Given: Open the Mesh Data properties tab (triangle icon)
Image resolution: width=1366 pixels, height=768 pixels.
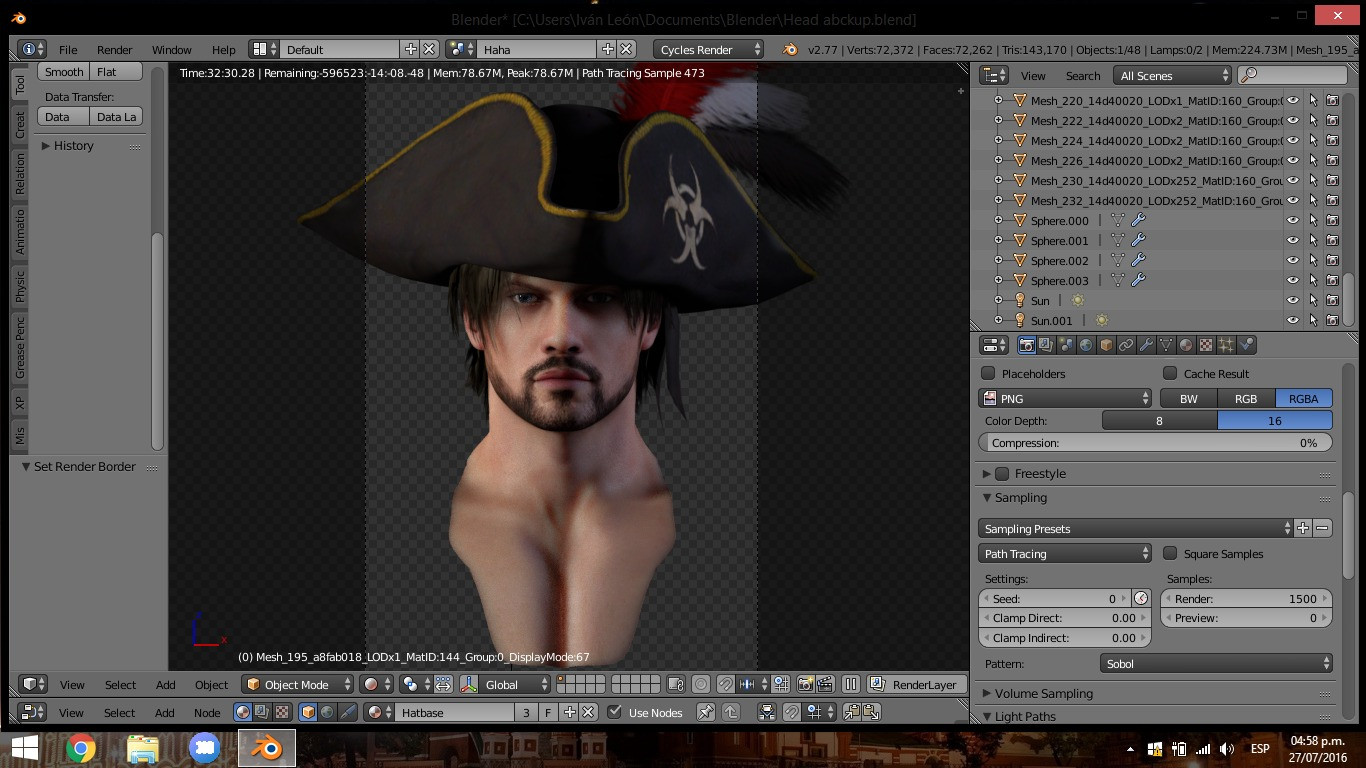Looking at the screenshot, I should tap(1166, 345).
